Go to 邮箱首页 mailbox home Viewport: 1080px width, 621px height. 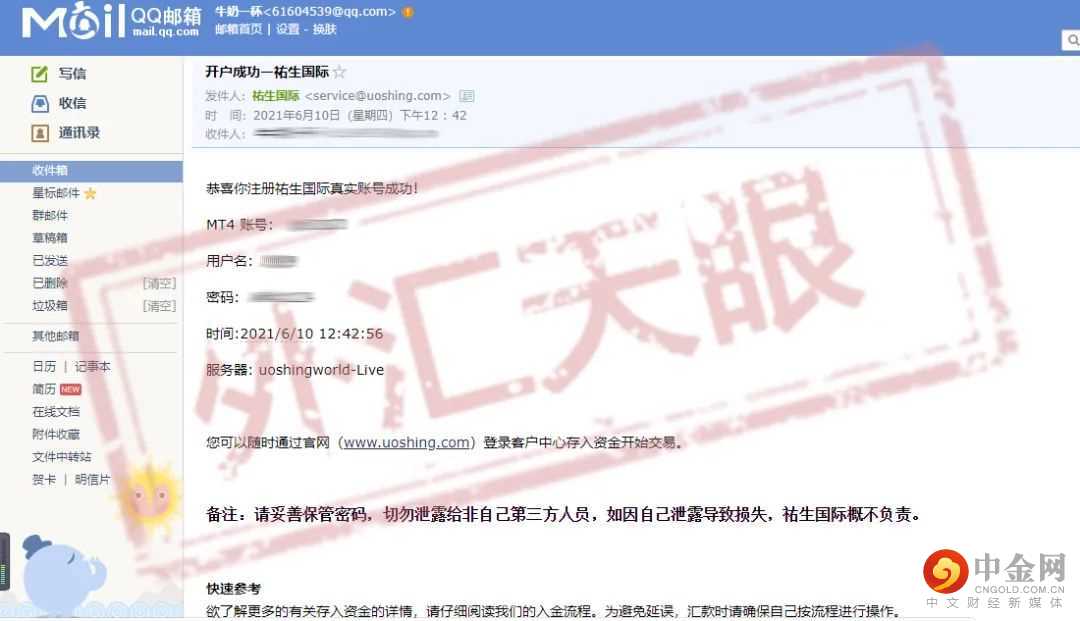click(x=238, y=29)
